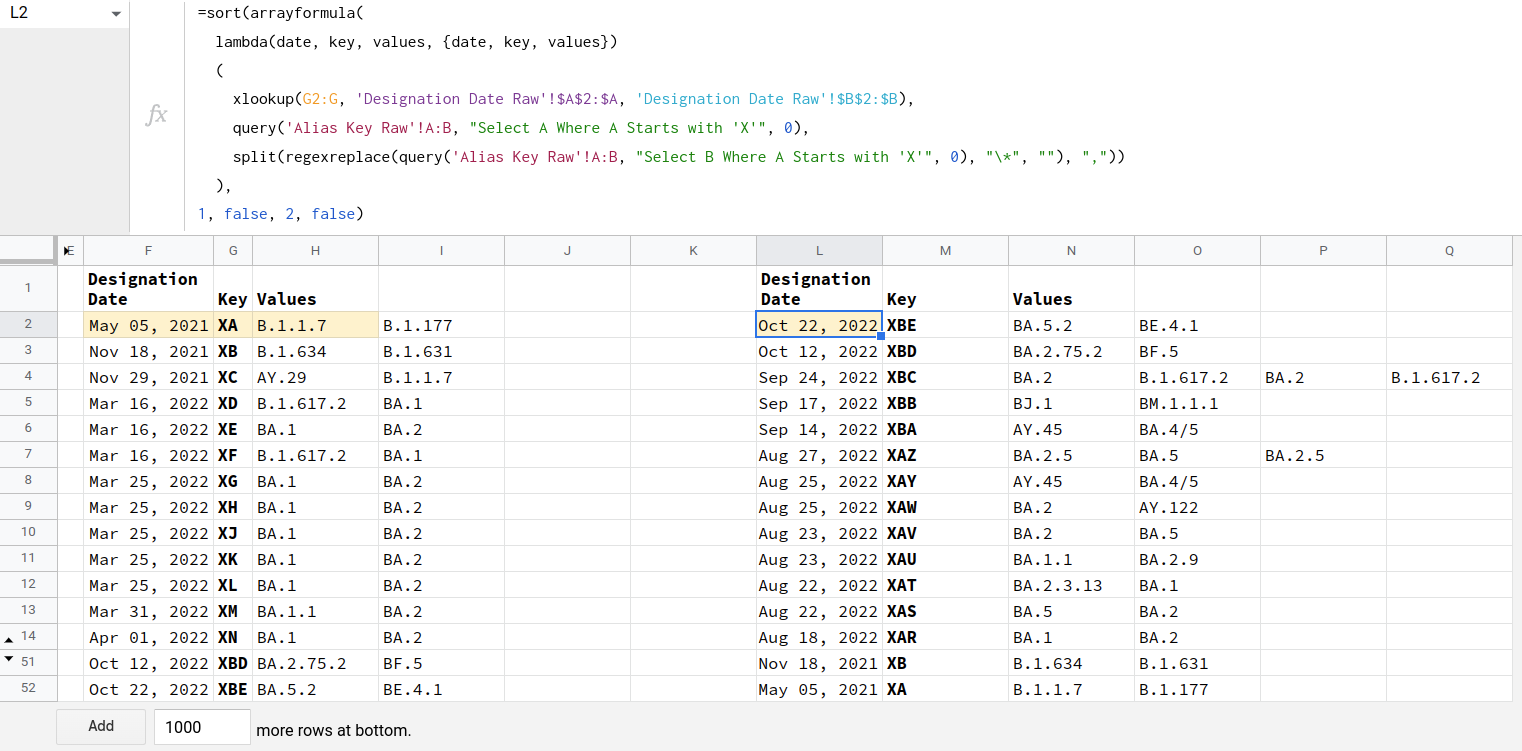Select column F header
1522x751 pixels.
(x=149, y=251)
